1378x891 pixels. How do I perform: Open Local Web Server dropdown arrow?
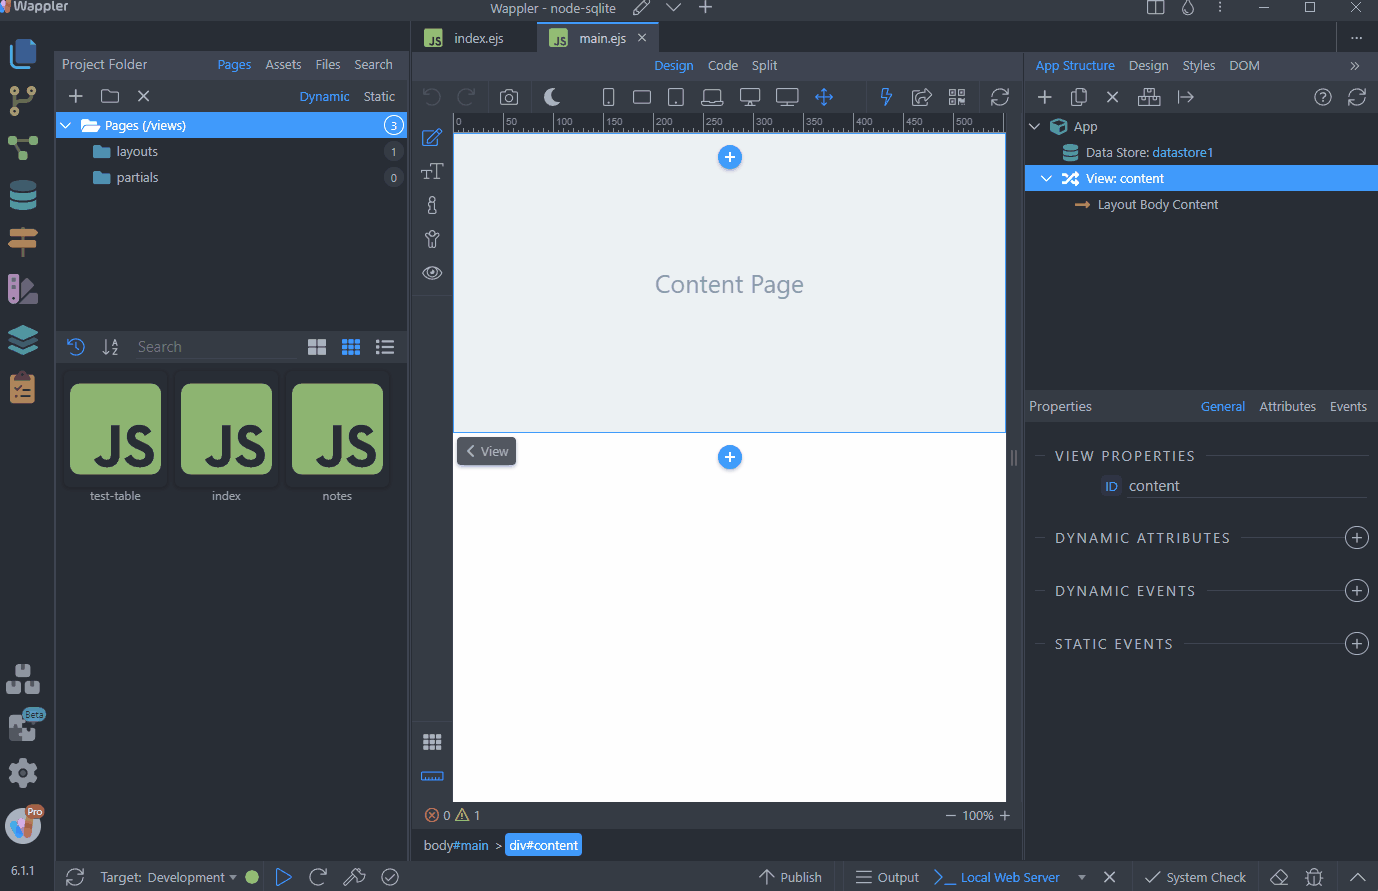coord(1082,877)
